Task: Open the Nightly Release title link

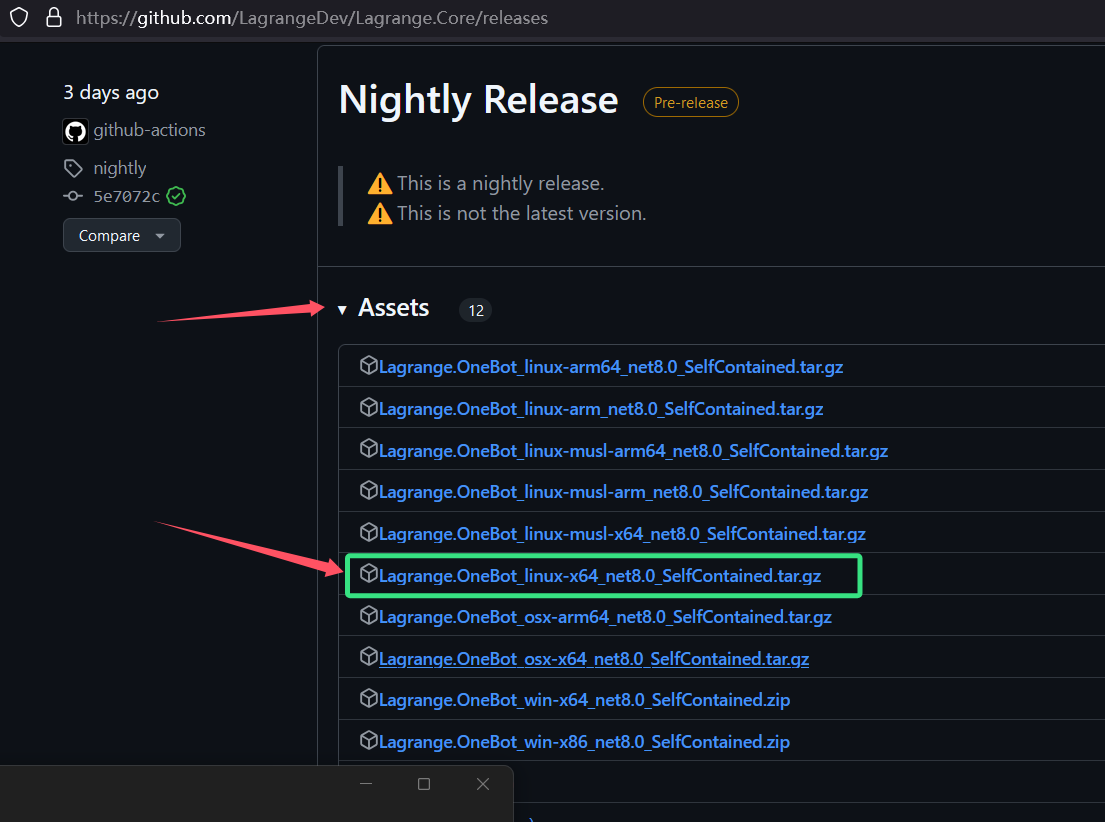Action: (x=479, y=99)
